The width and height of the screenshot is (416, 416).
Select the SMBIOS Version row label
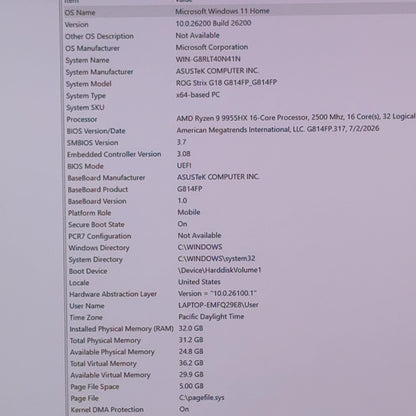(93, 143)
